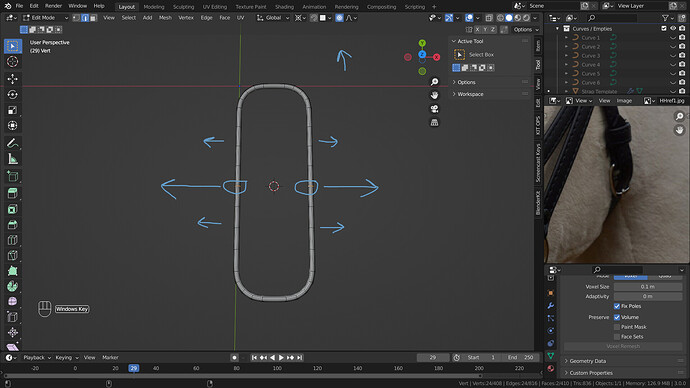The image size is (690, 388).
Task: Open the Mesh menu in viewport header
Action: [165, 18]
